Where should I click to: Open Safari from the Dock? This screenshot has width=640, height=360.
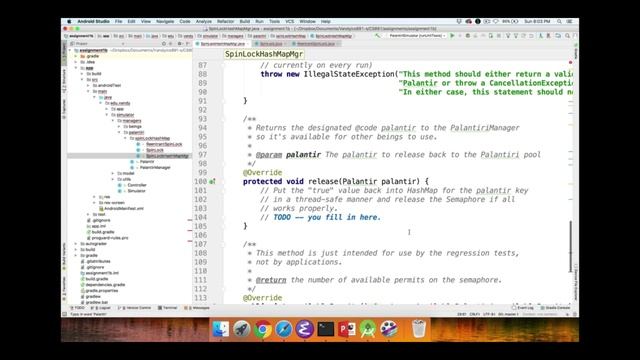pos(284,329)
